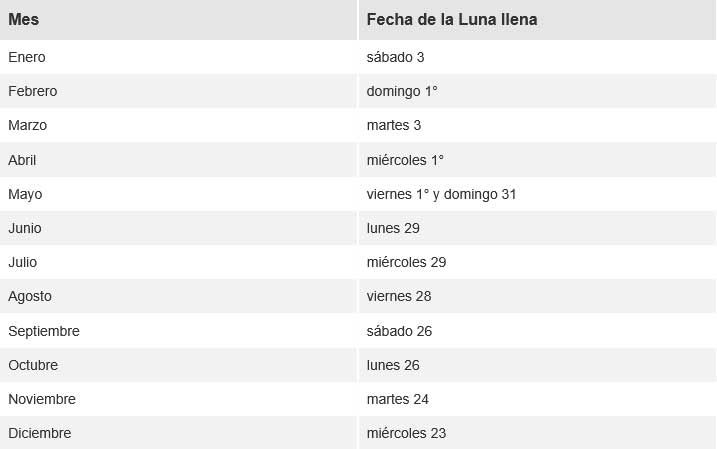
Task: Click the 'miércoles 29' date for Julio
Action: pyautogui.click(x=406, y=262)
